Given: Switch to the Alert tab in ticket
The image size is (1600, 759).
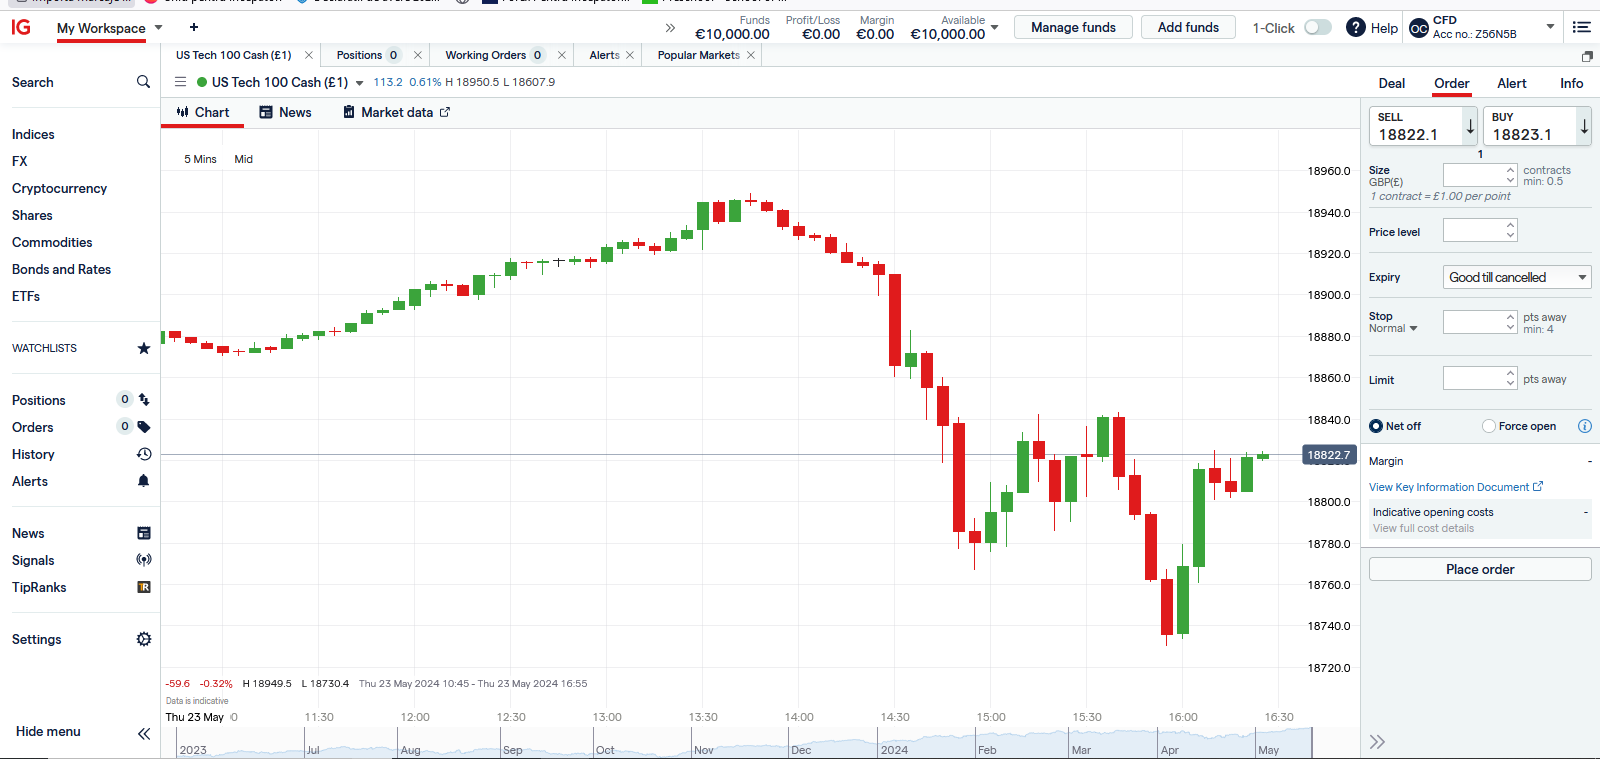Looking at the screenshot, I should (1512, 83).
